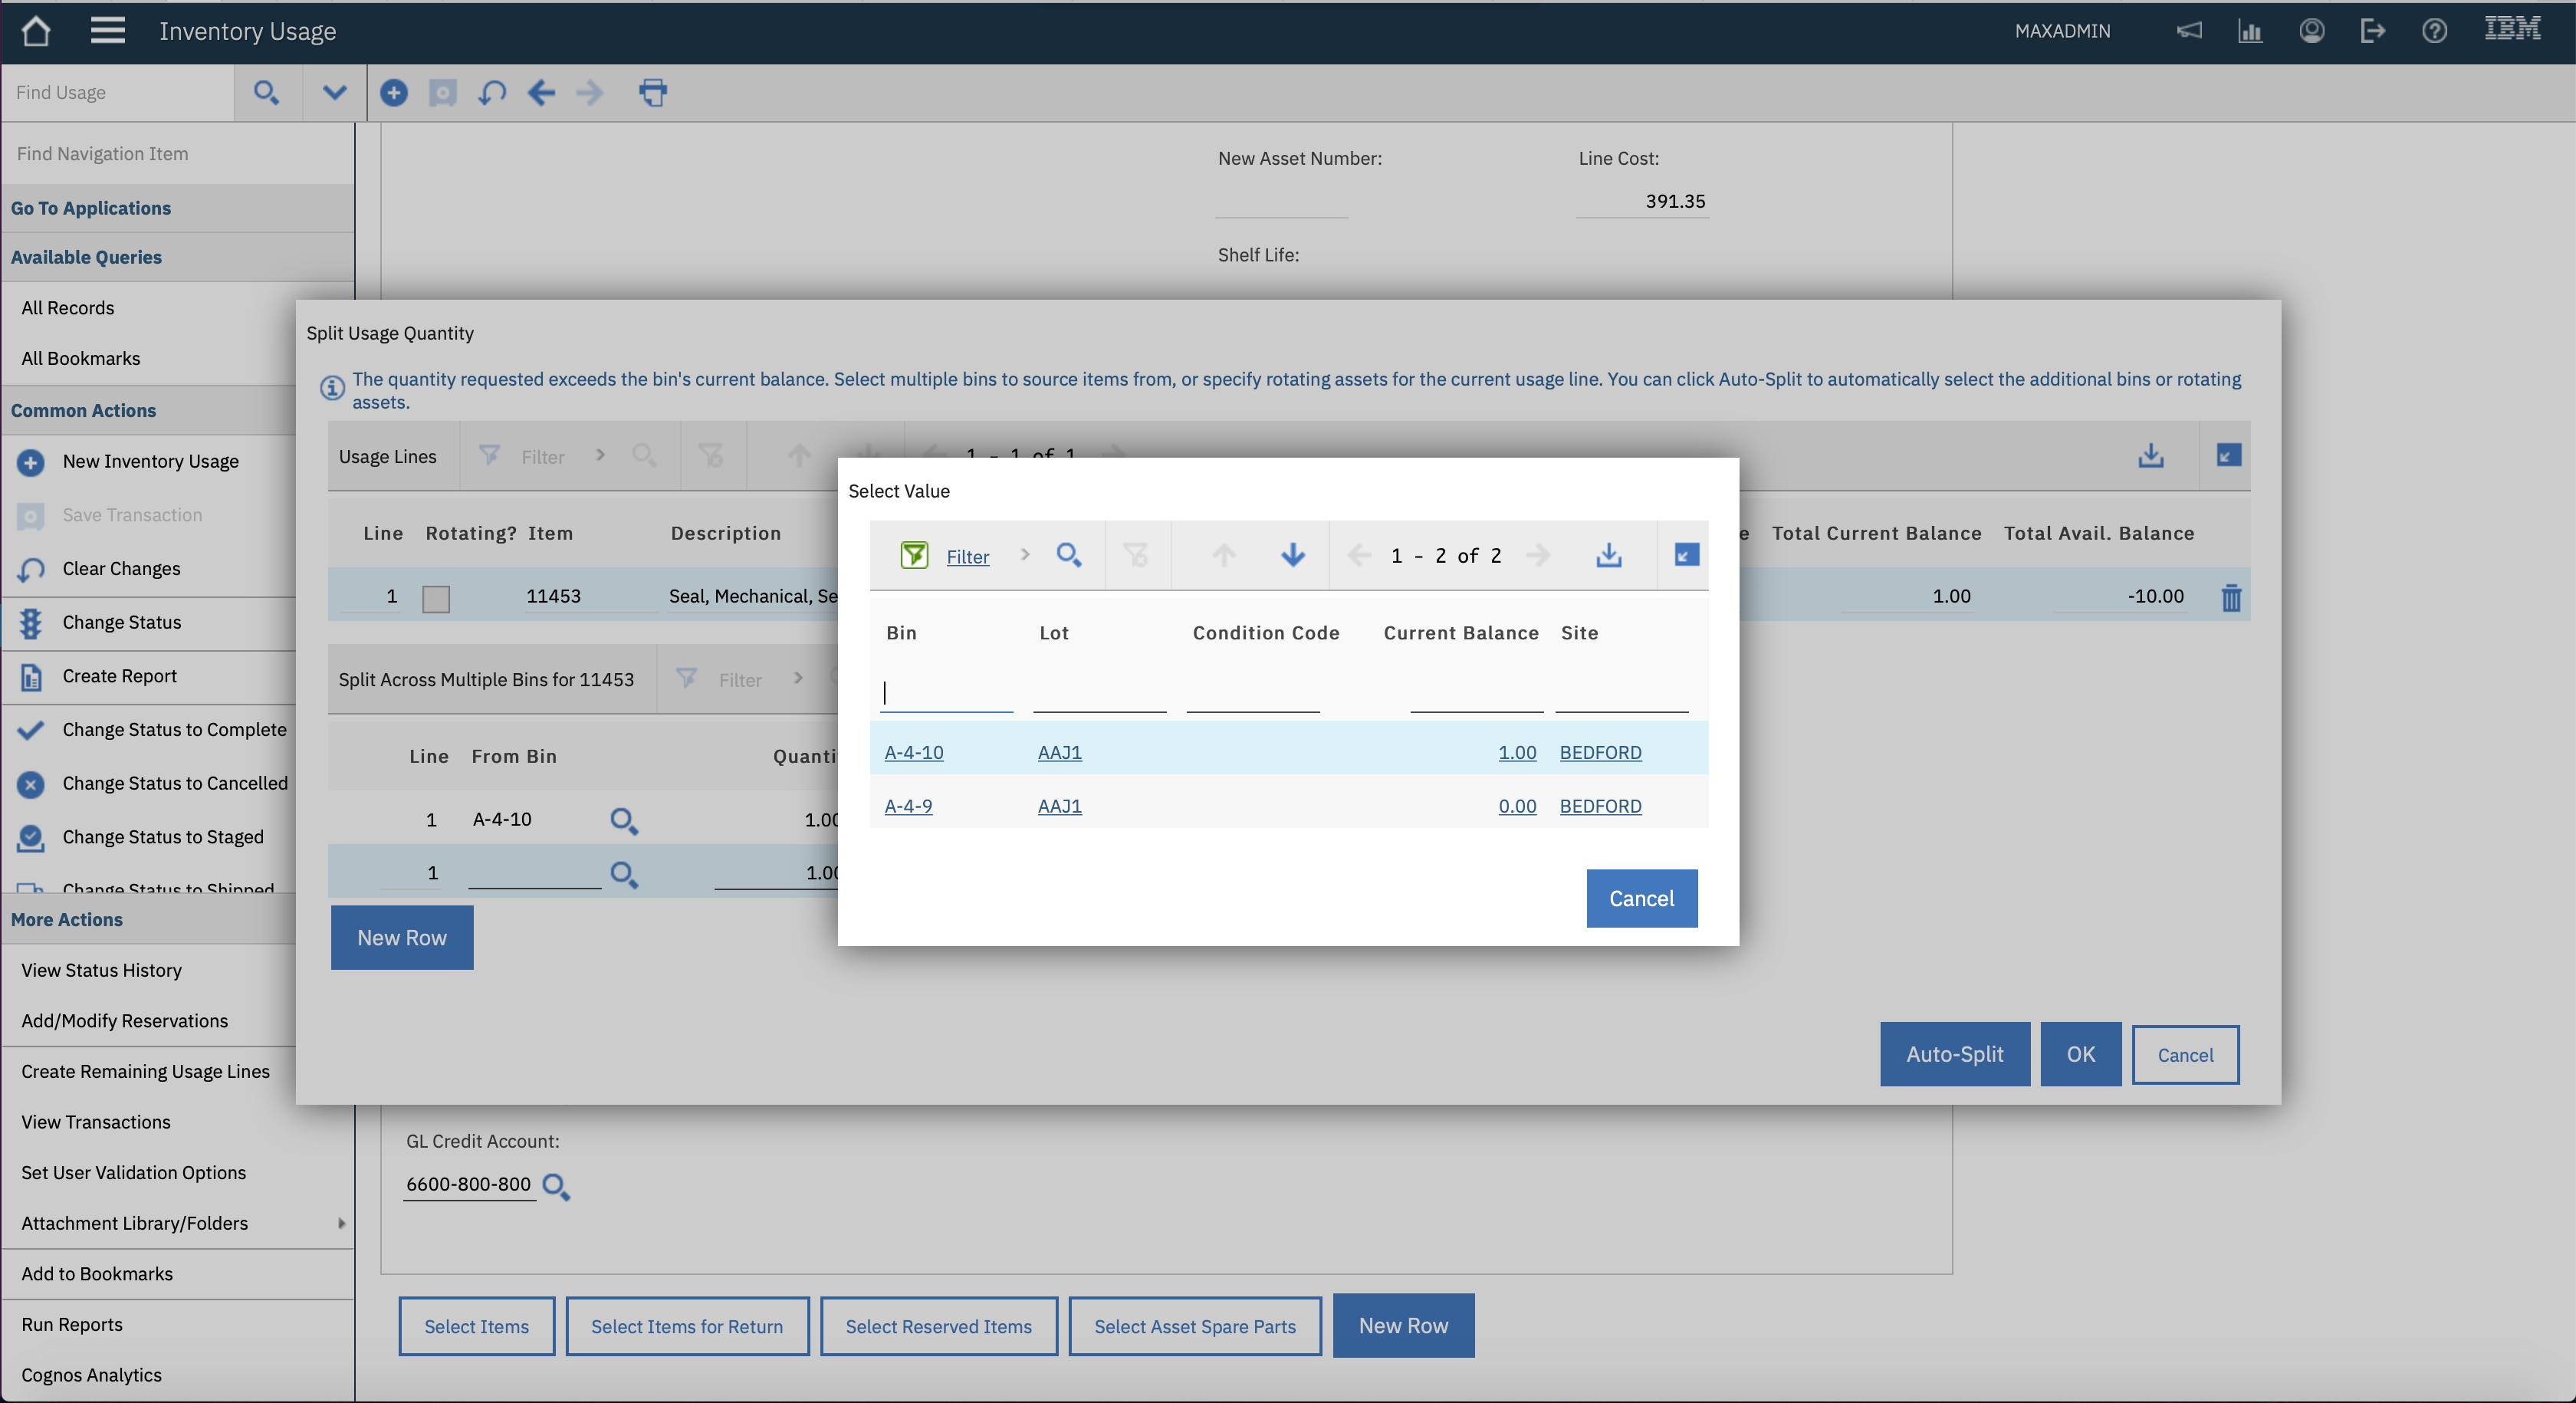Click the search magnifier in Select Value toolbar
Viewport: 2576px width, 1403px height.
pos(1068,555)
